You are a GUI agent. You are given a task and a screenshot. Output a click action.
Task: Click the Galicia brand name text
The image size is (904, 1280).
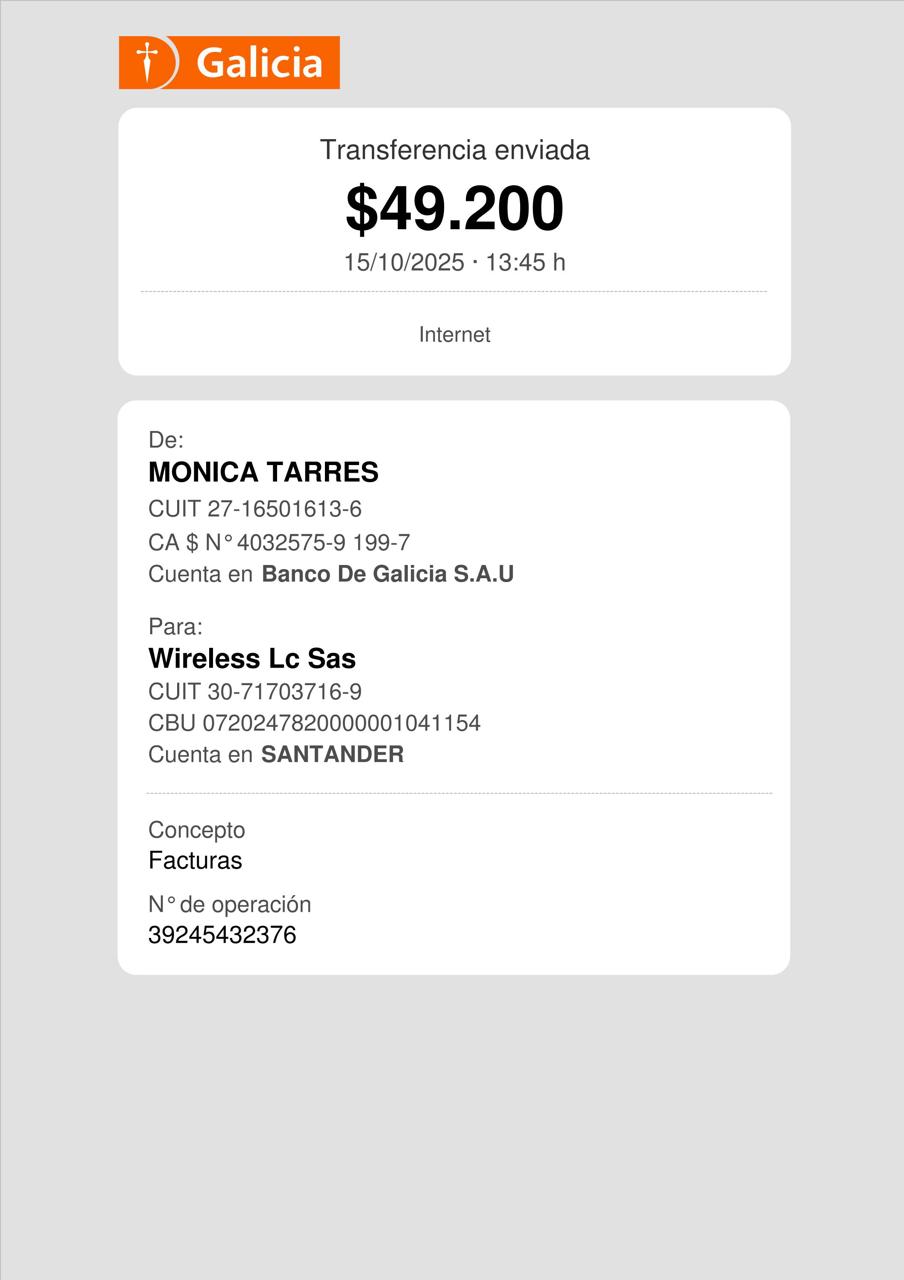tap(259, 63)
